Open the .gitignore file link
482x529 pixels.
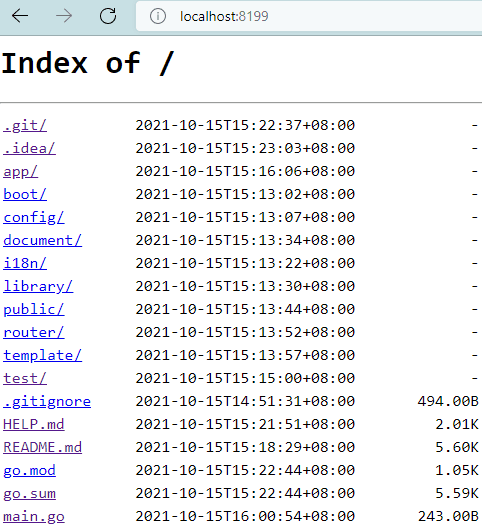[x=47, y=401]
